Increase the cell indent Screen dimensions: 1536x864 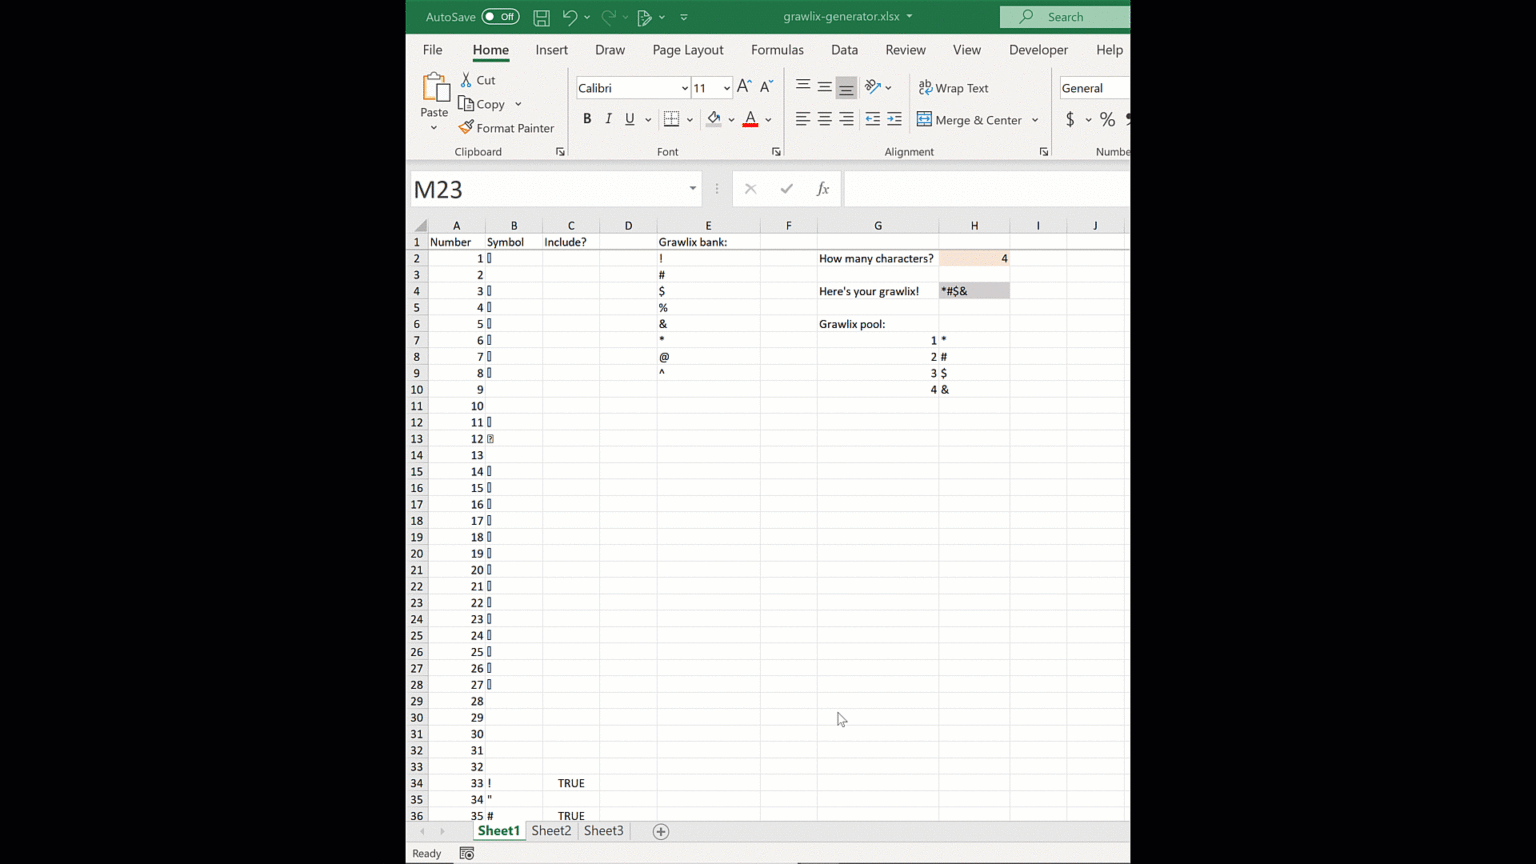click(x=894, y=119)
